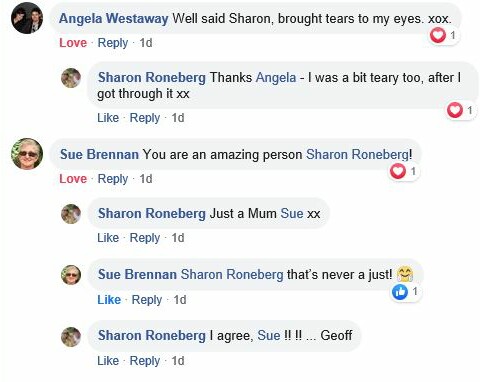This screenshot has height=382, width=480.
Task: Like Sharon's 'Just a Mum Sue' reply
Action: [108, 238]
